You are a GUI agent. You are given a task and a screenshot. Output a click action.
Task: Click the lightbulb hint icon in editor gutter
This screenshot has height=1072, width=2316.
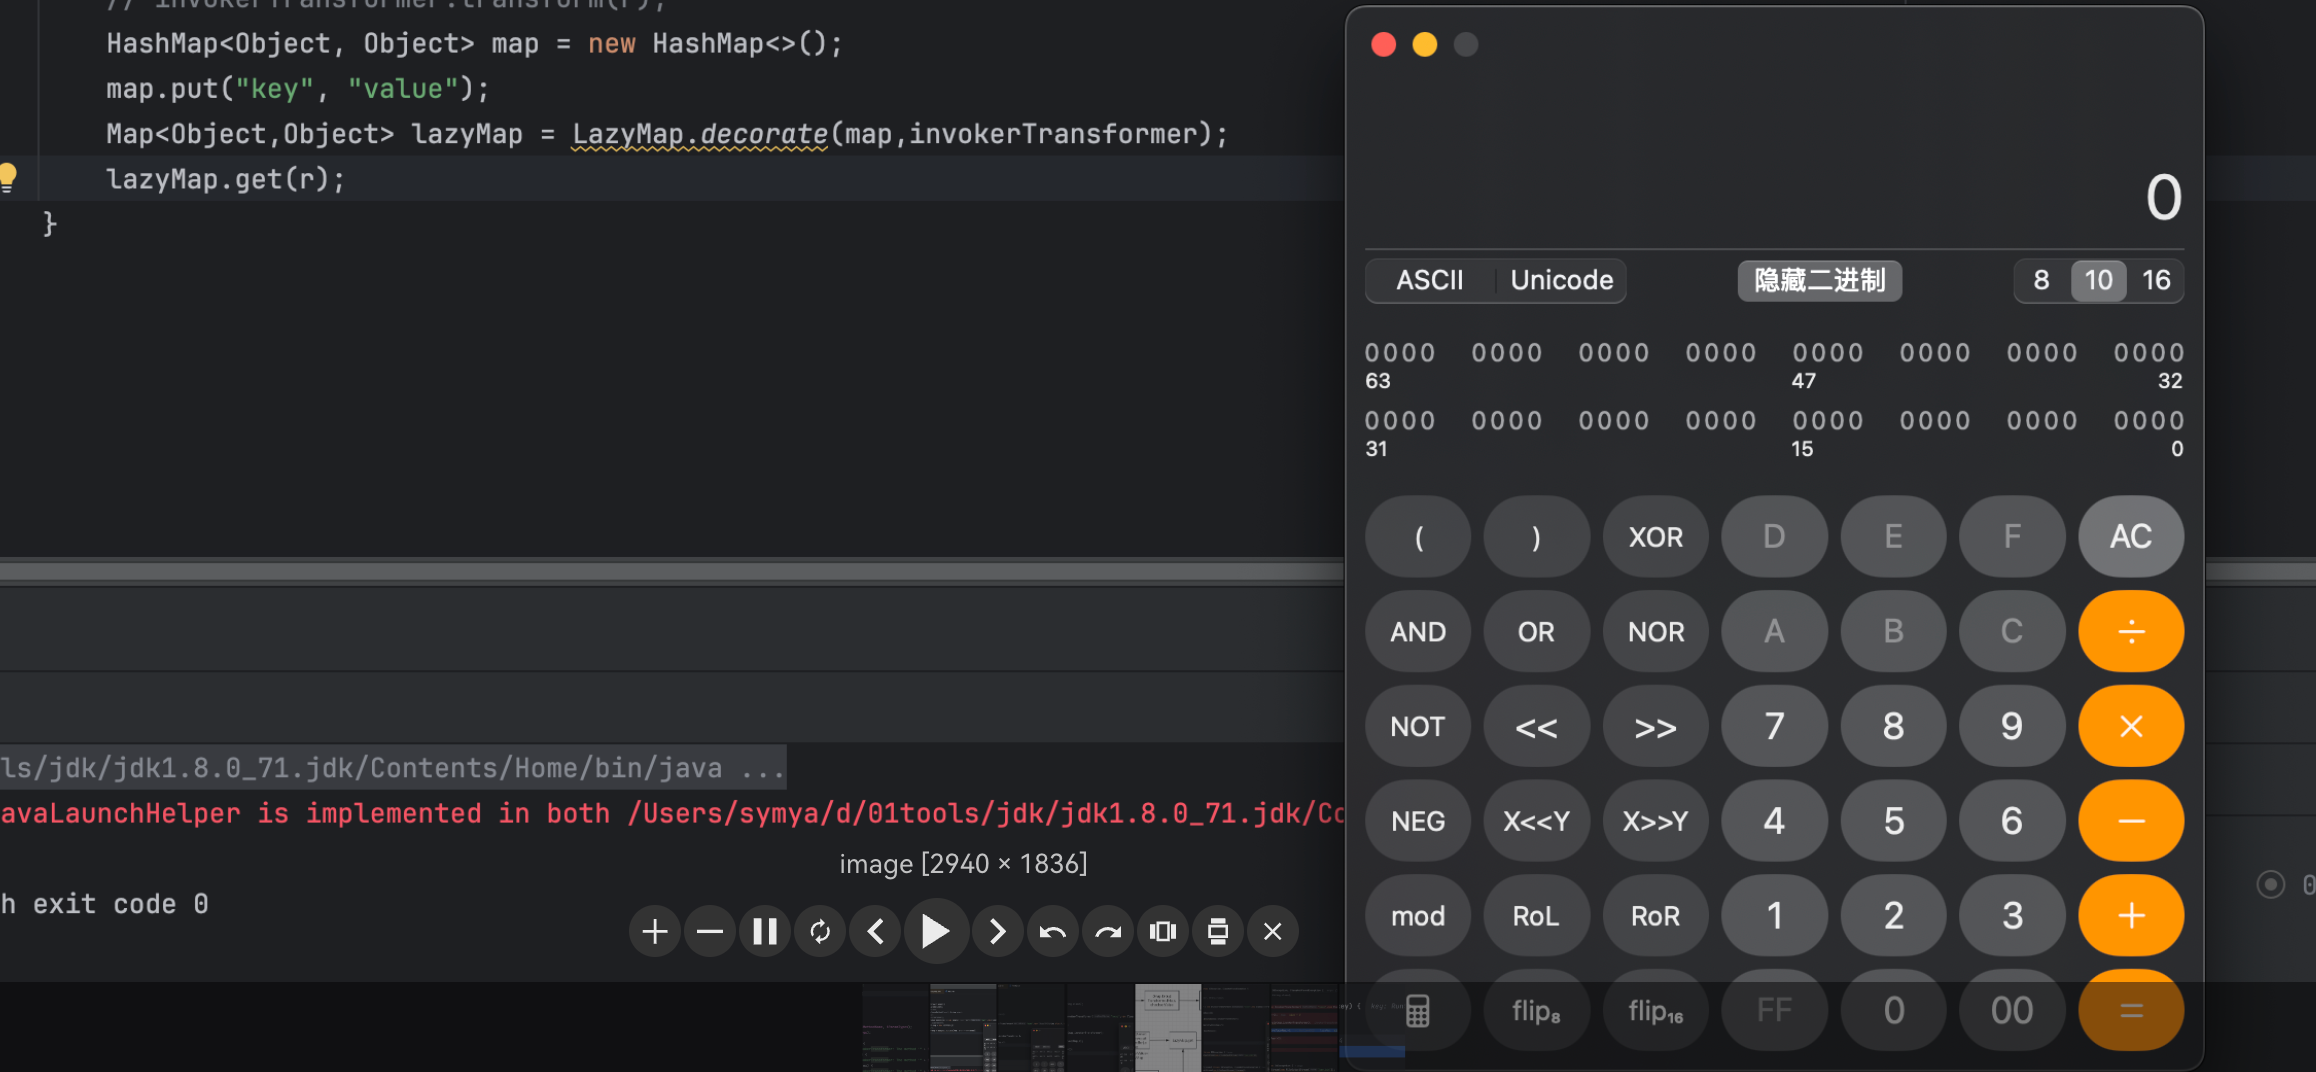coord(8,177)
